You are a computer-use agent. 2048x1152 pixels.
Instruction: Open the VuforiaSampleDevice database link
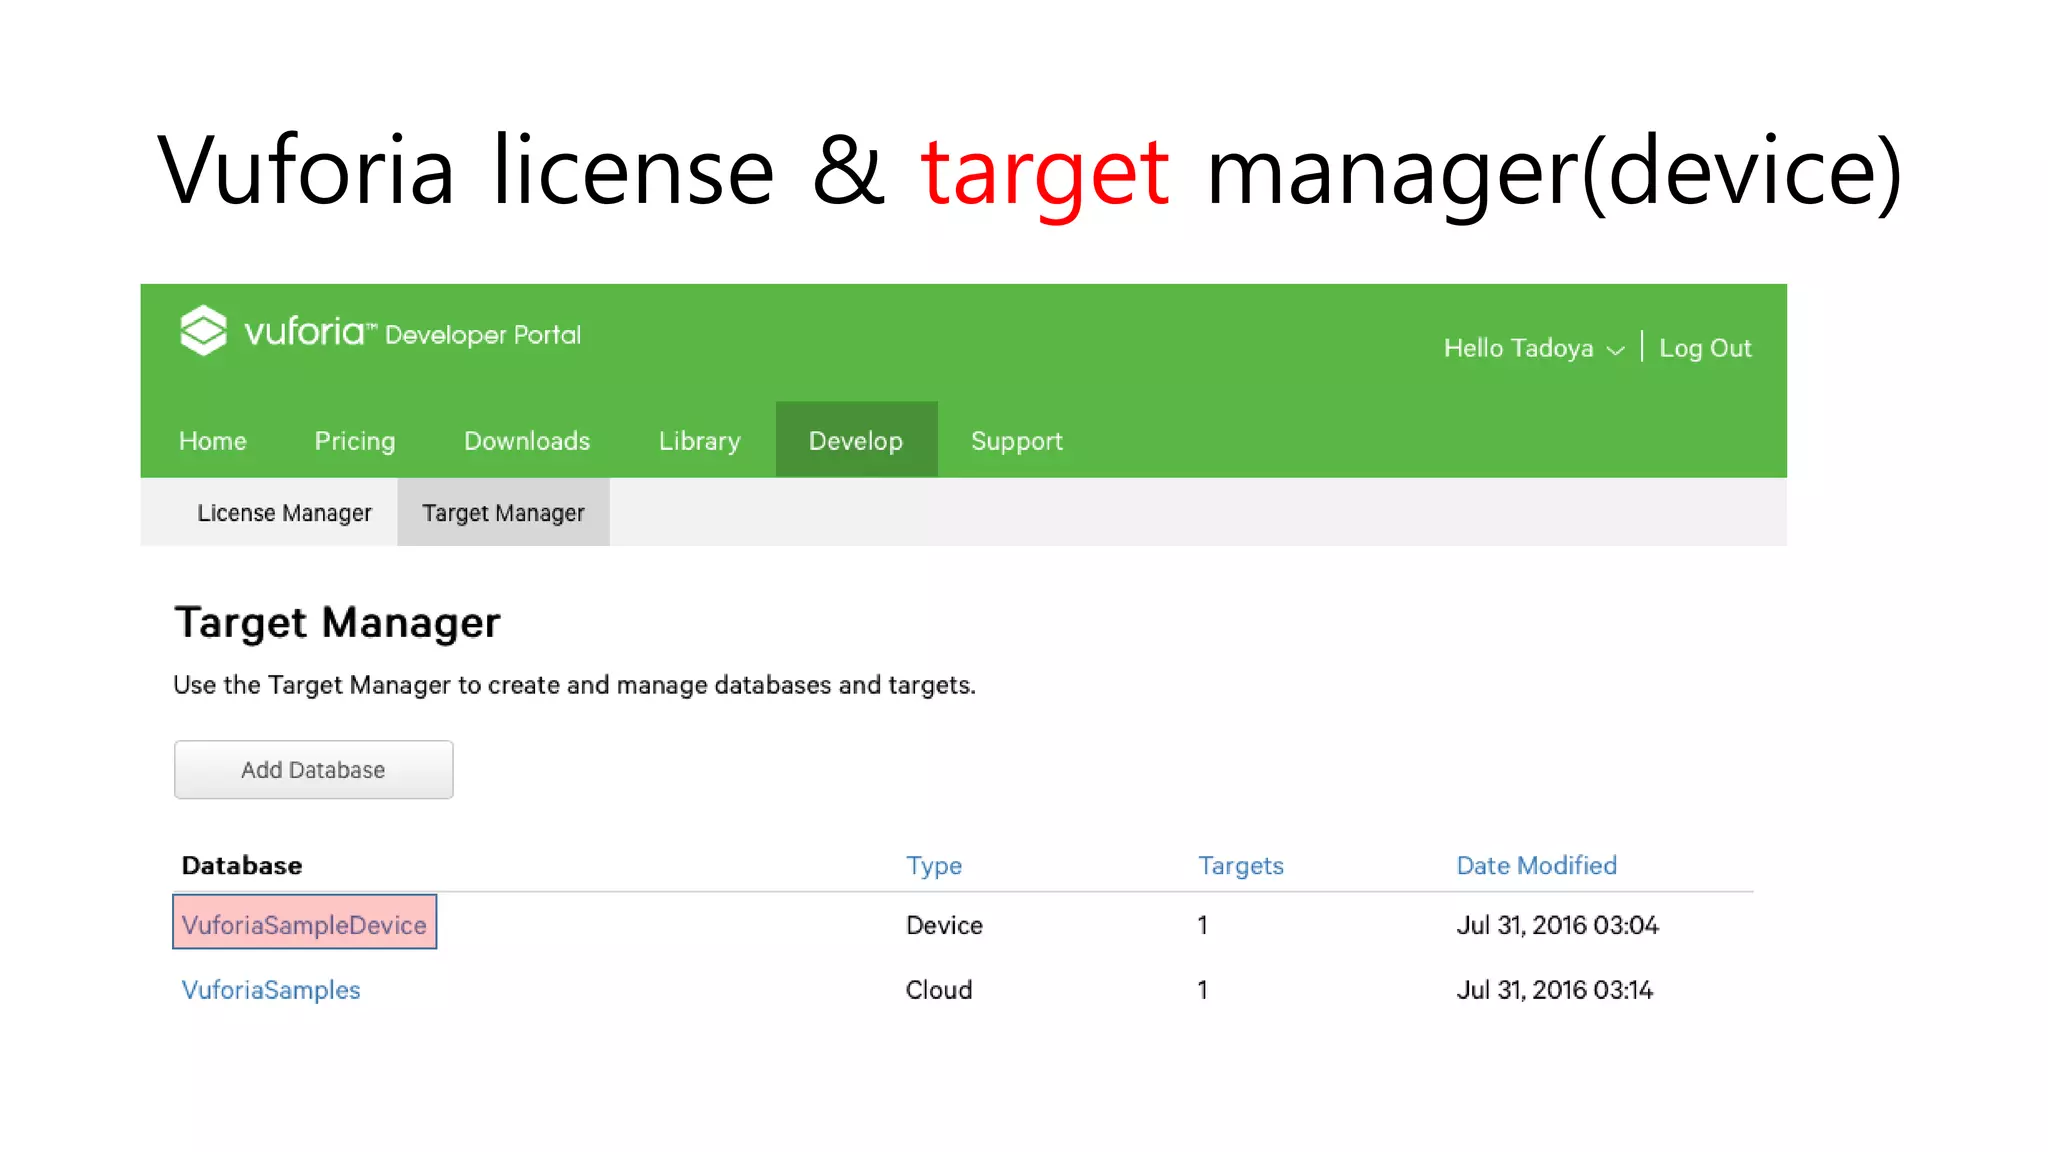click(x=304, y=925)
